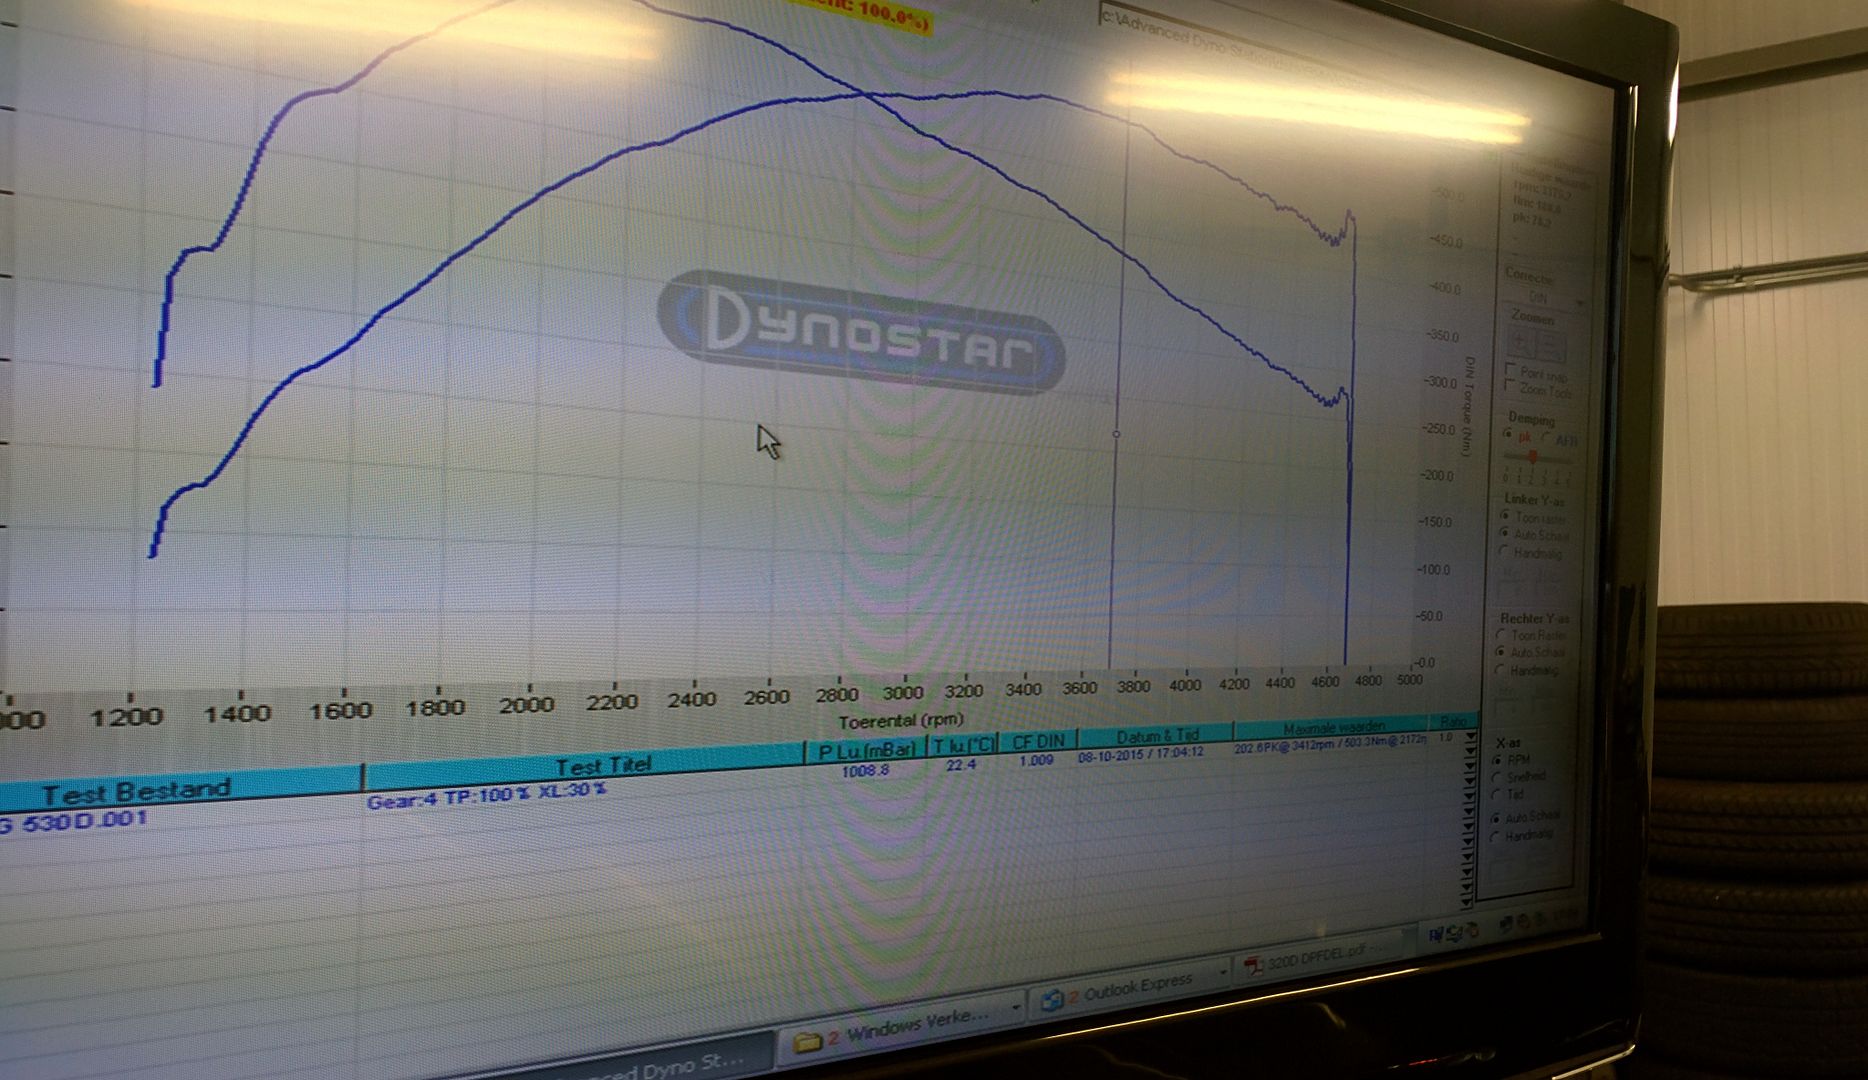Enable the Point snap checkbox

point(1510,370)
